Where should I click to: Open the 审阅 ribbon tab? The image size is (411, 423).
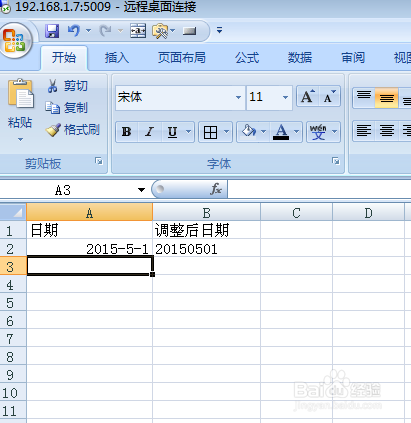(353, 58)
